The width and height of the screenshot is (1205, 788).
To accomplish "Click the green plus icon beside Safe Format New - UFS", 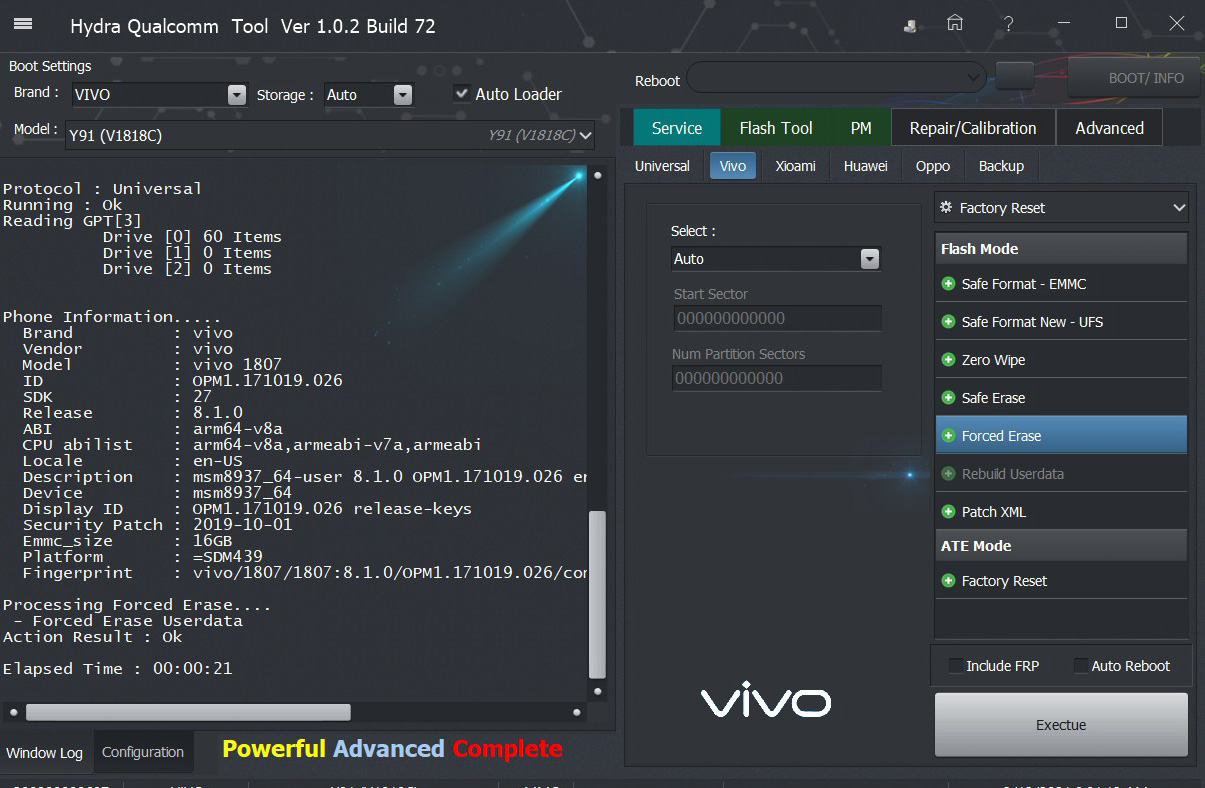I will click(x=948, y=322).
